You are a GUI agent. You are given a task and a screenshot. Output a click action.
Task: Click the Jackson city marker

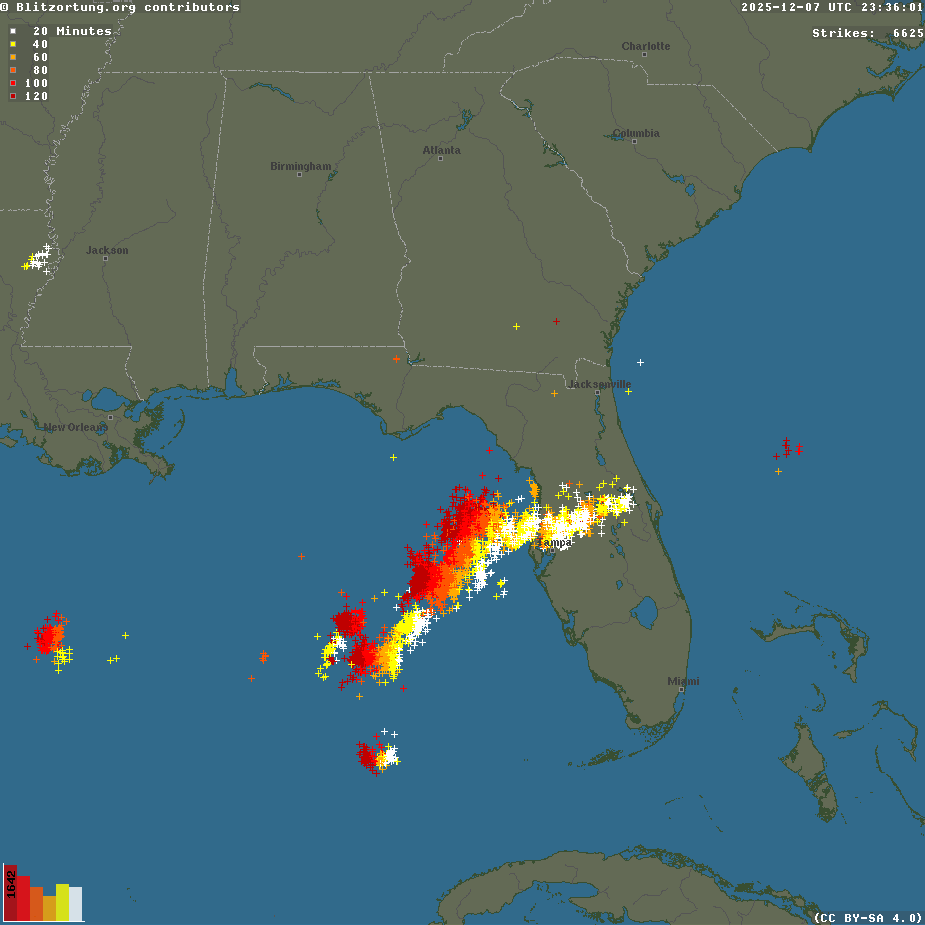click(x=105, y=257)
